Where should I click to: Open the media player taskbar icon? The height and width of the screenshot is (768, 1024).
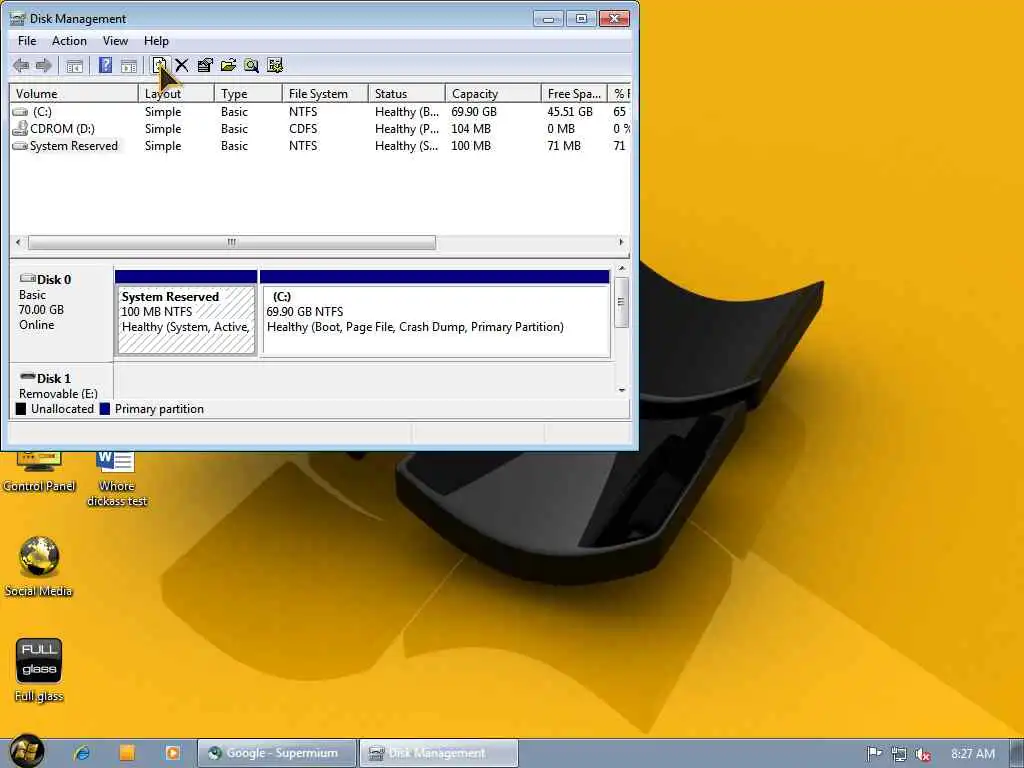point(172,753)
